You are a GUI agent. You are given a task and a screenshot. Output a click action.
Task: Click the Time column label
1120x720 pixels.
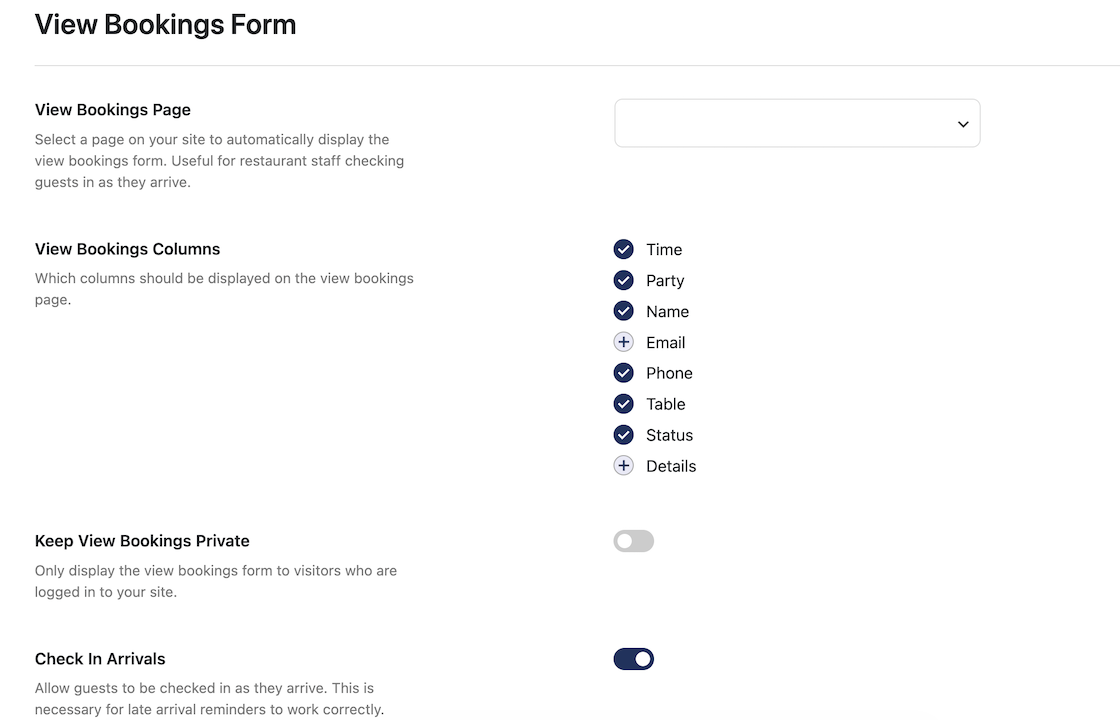664,250
